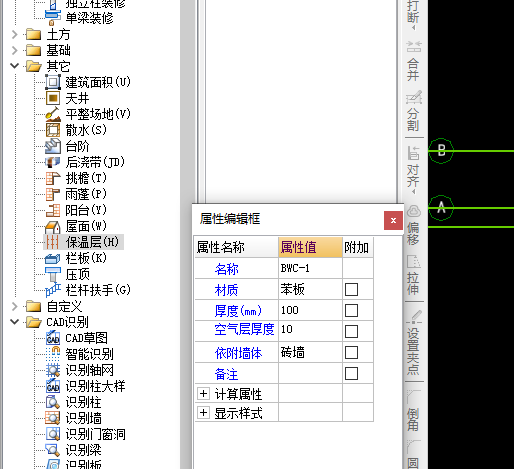
Task: Select the 阳台(Y) icon
Action: [53, 210]
